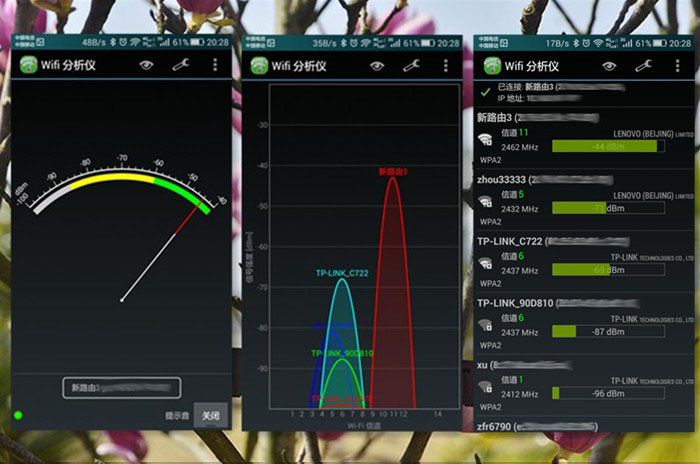Click the 信道 5 channel label
The height and width of the screenshot is (464, 700).
512,194
